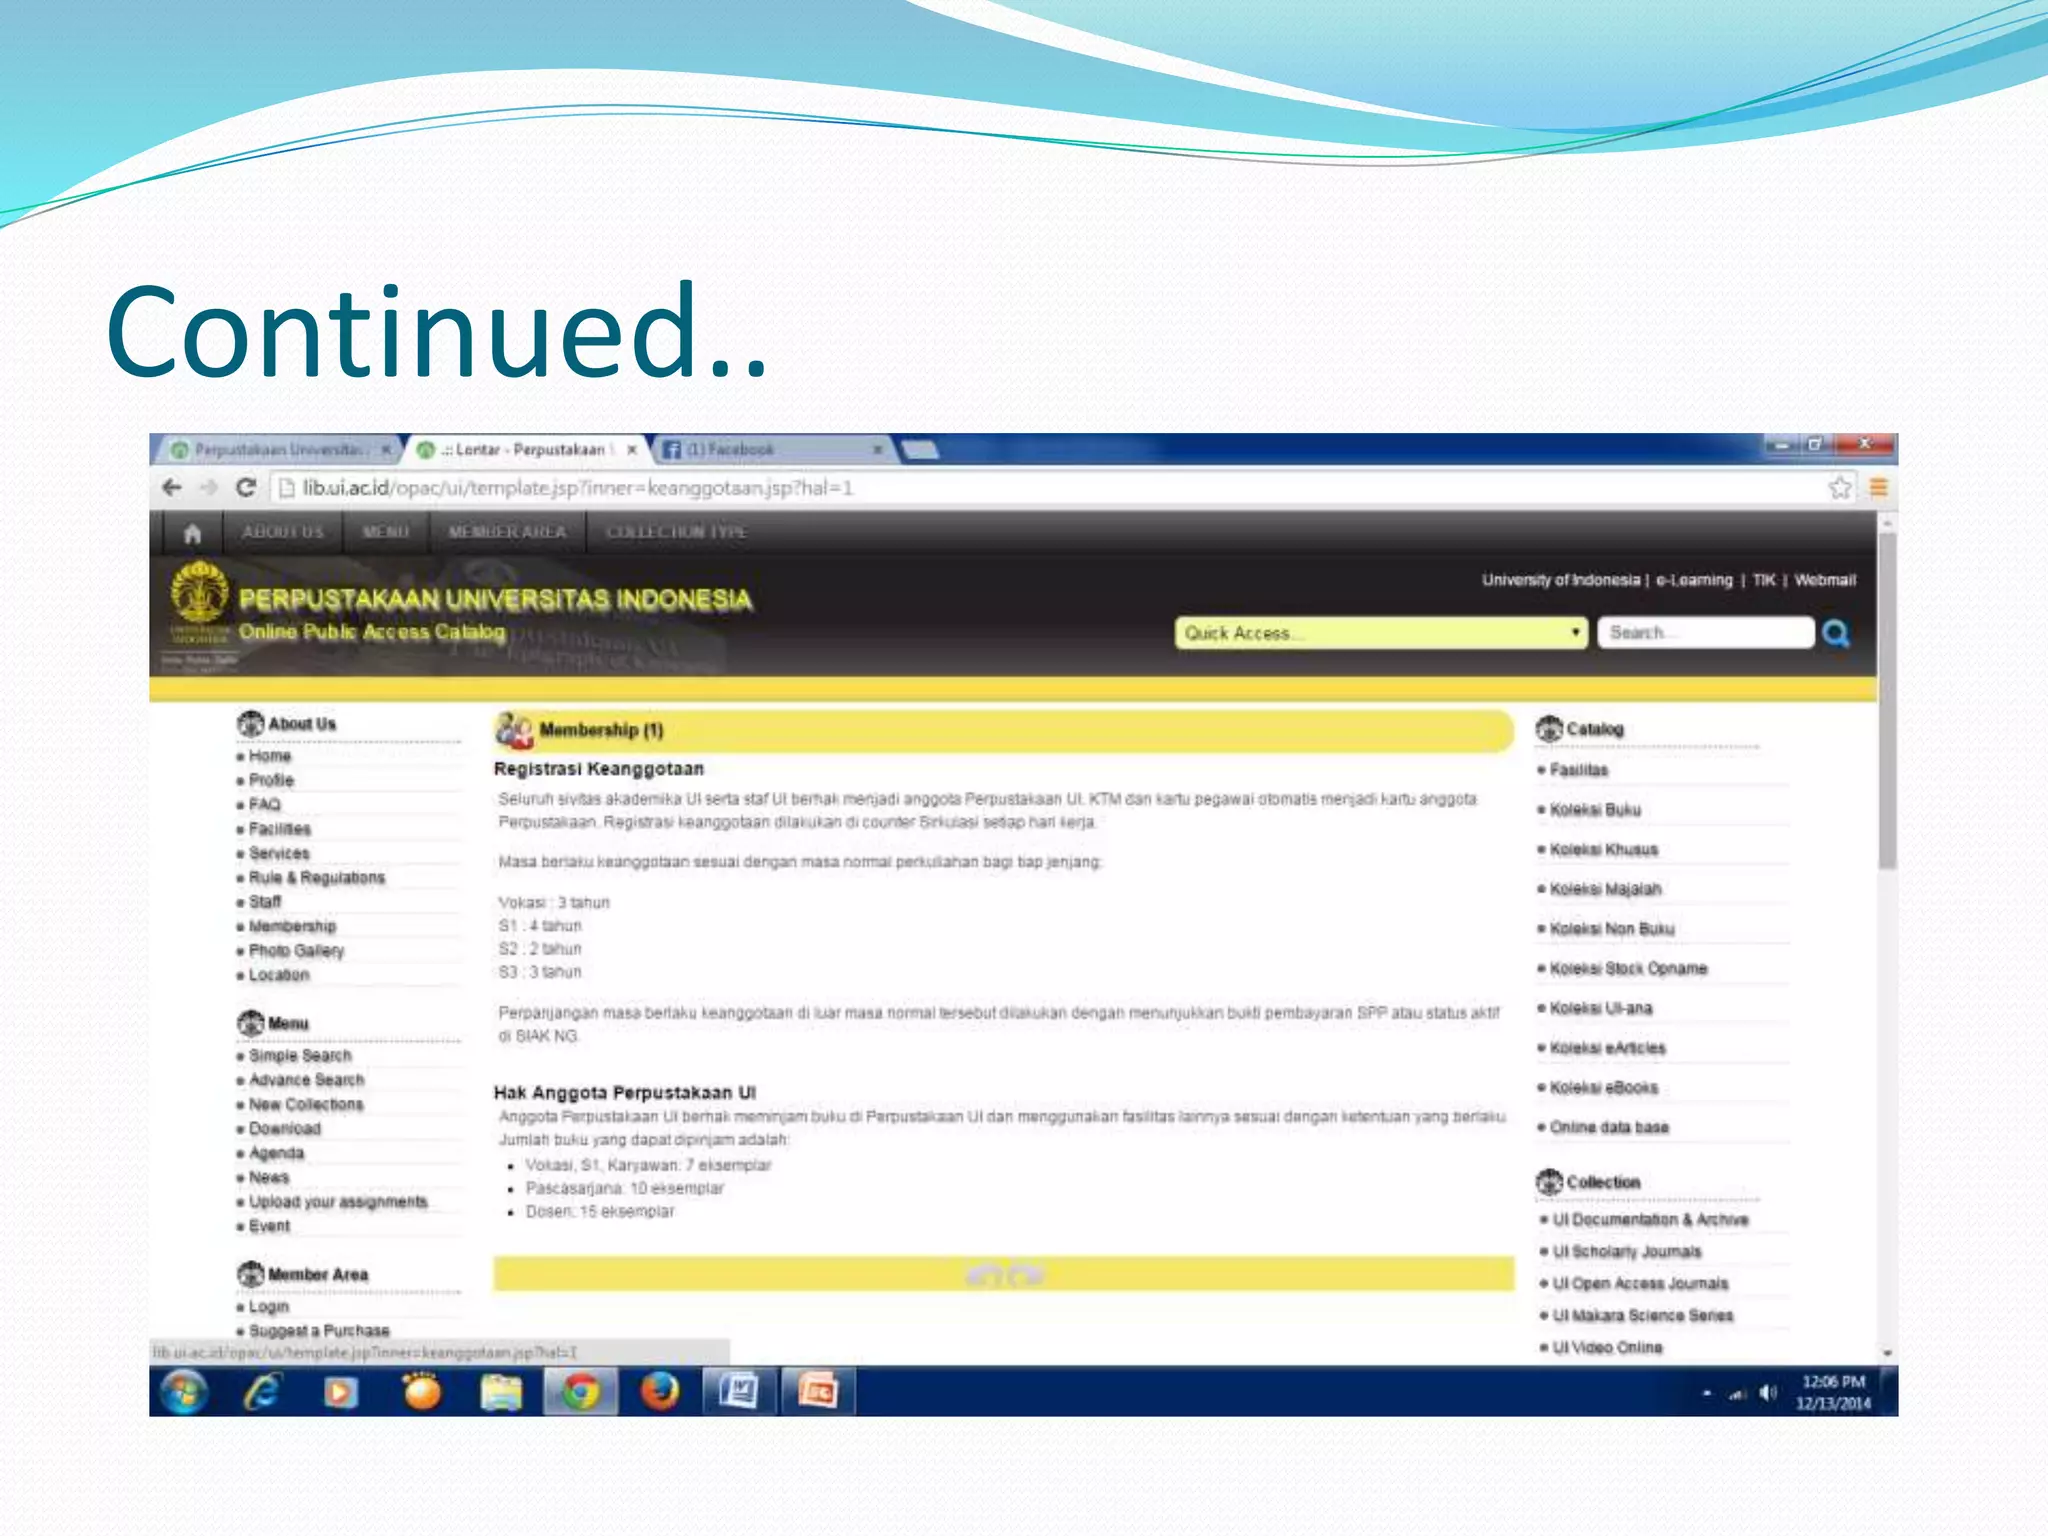Open Internet Explorer from taskbar

pos(262,1391)
